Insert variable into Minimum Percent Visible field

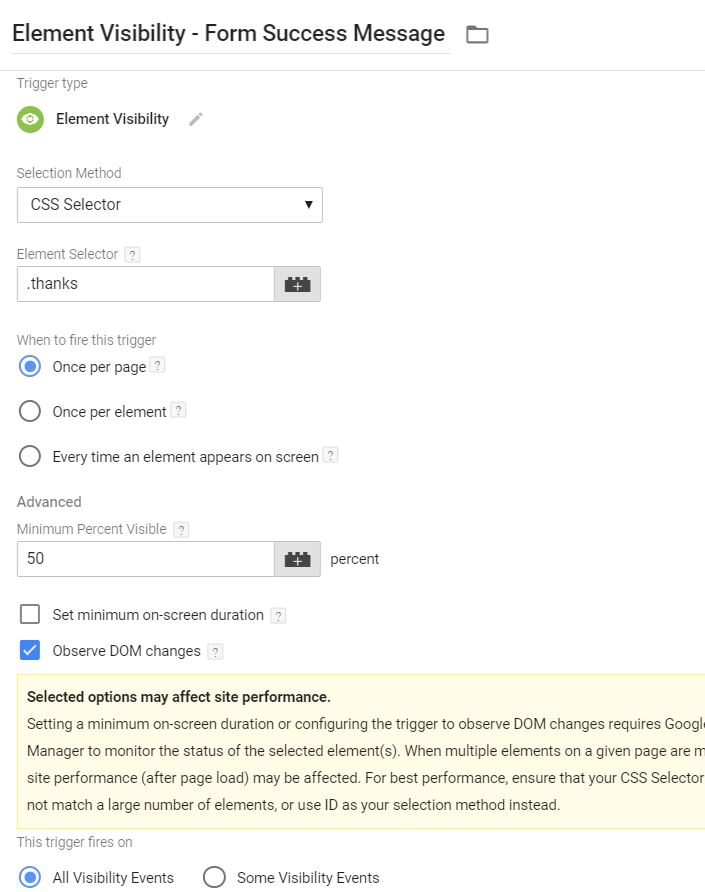pos(297,559)
